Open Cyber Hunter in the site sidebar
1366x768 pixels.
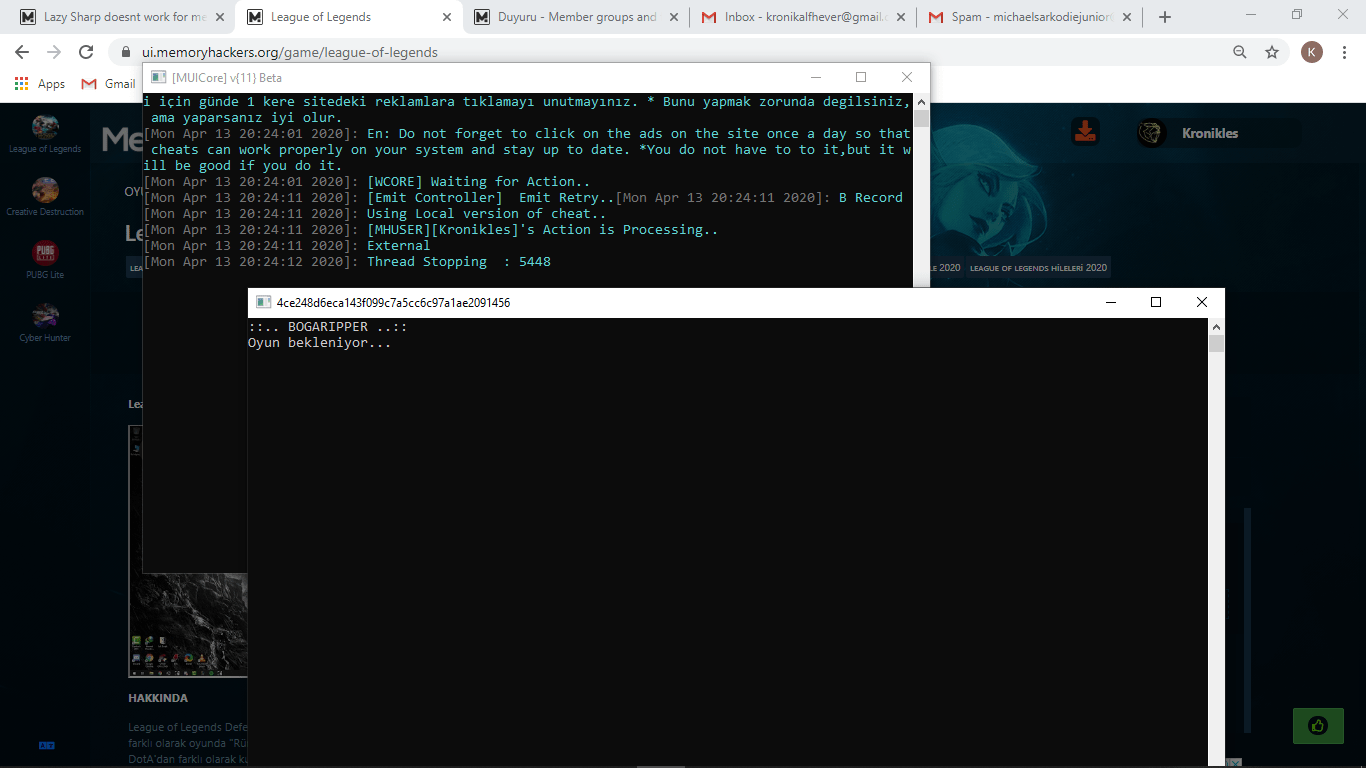pos(45,322)
